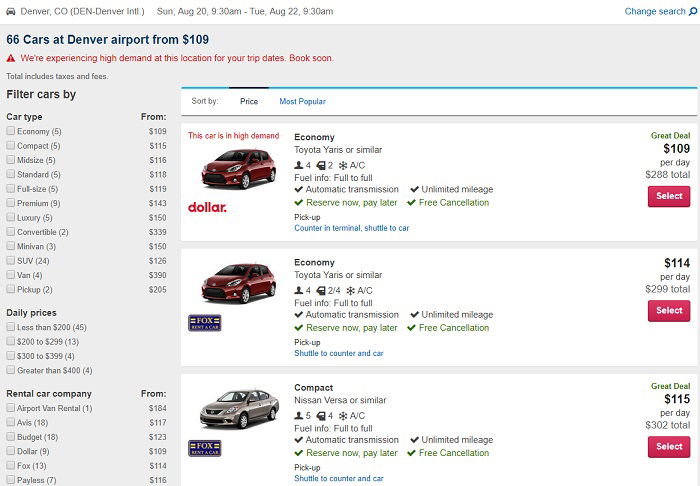Open the red Toyota Yaris thumbnail from Dollar
The height and width of the screenshot is (486, 700).
tap(238, 169)
